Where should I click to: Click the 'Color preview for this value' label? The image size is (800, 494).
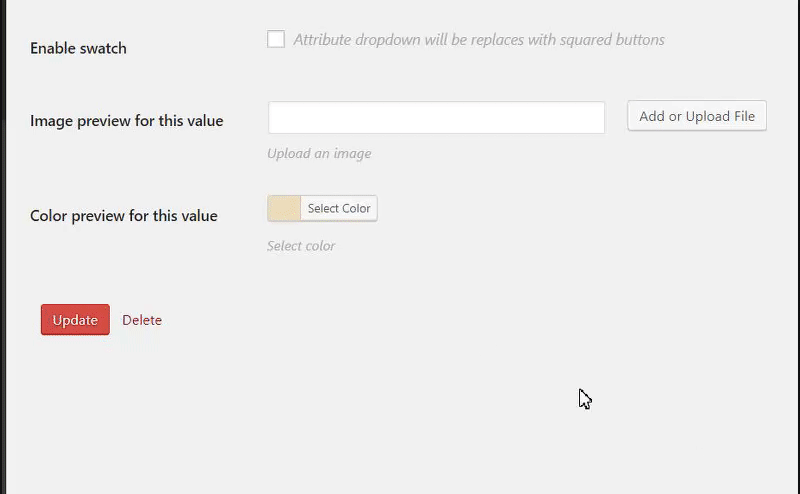tap(123, 216)
